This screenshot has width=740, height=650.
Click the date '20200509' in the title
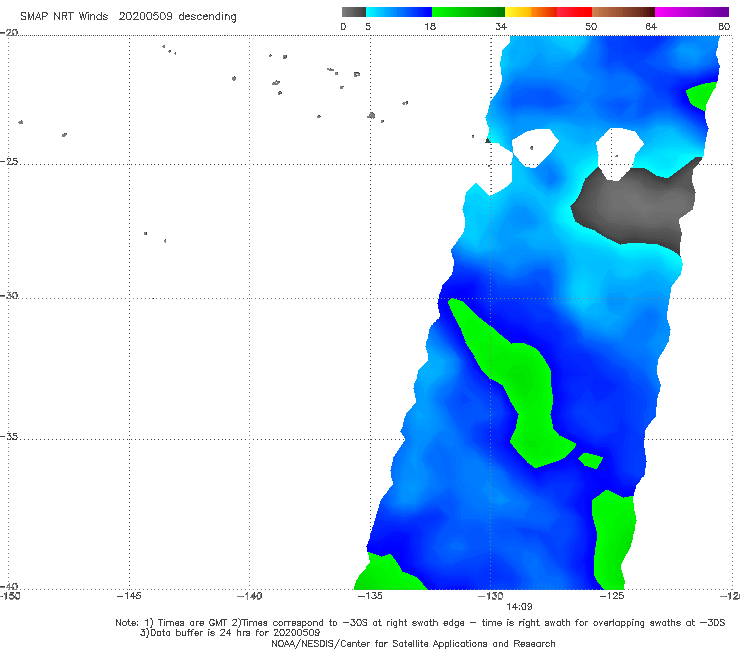(145, 17)
